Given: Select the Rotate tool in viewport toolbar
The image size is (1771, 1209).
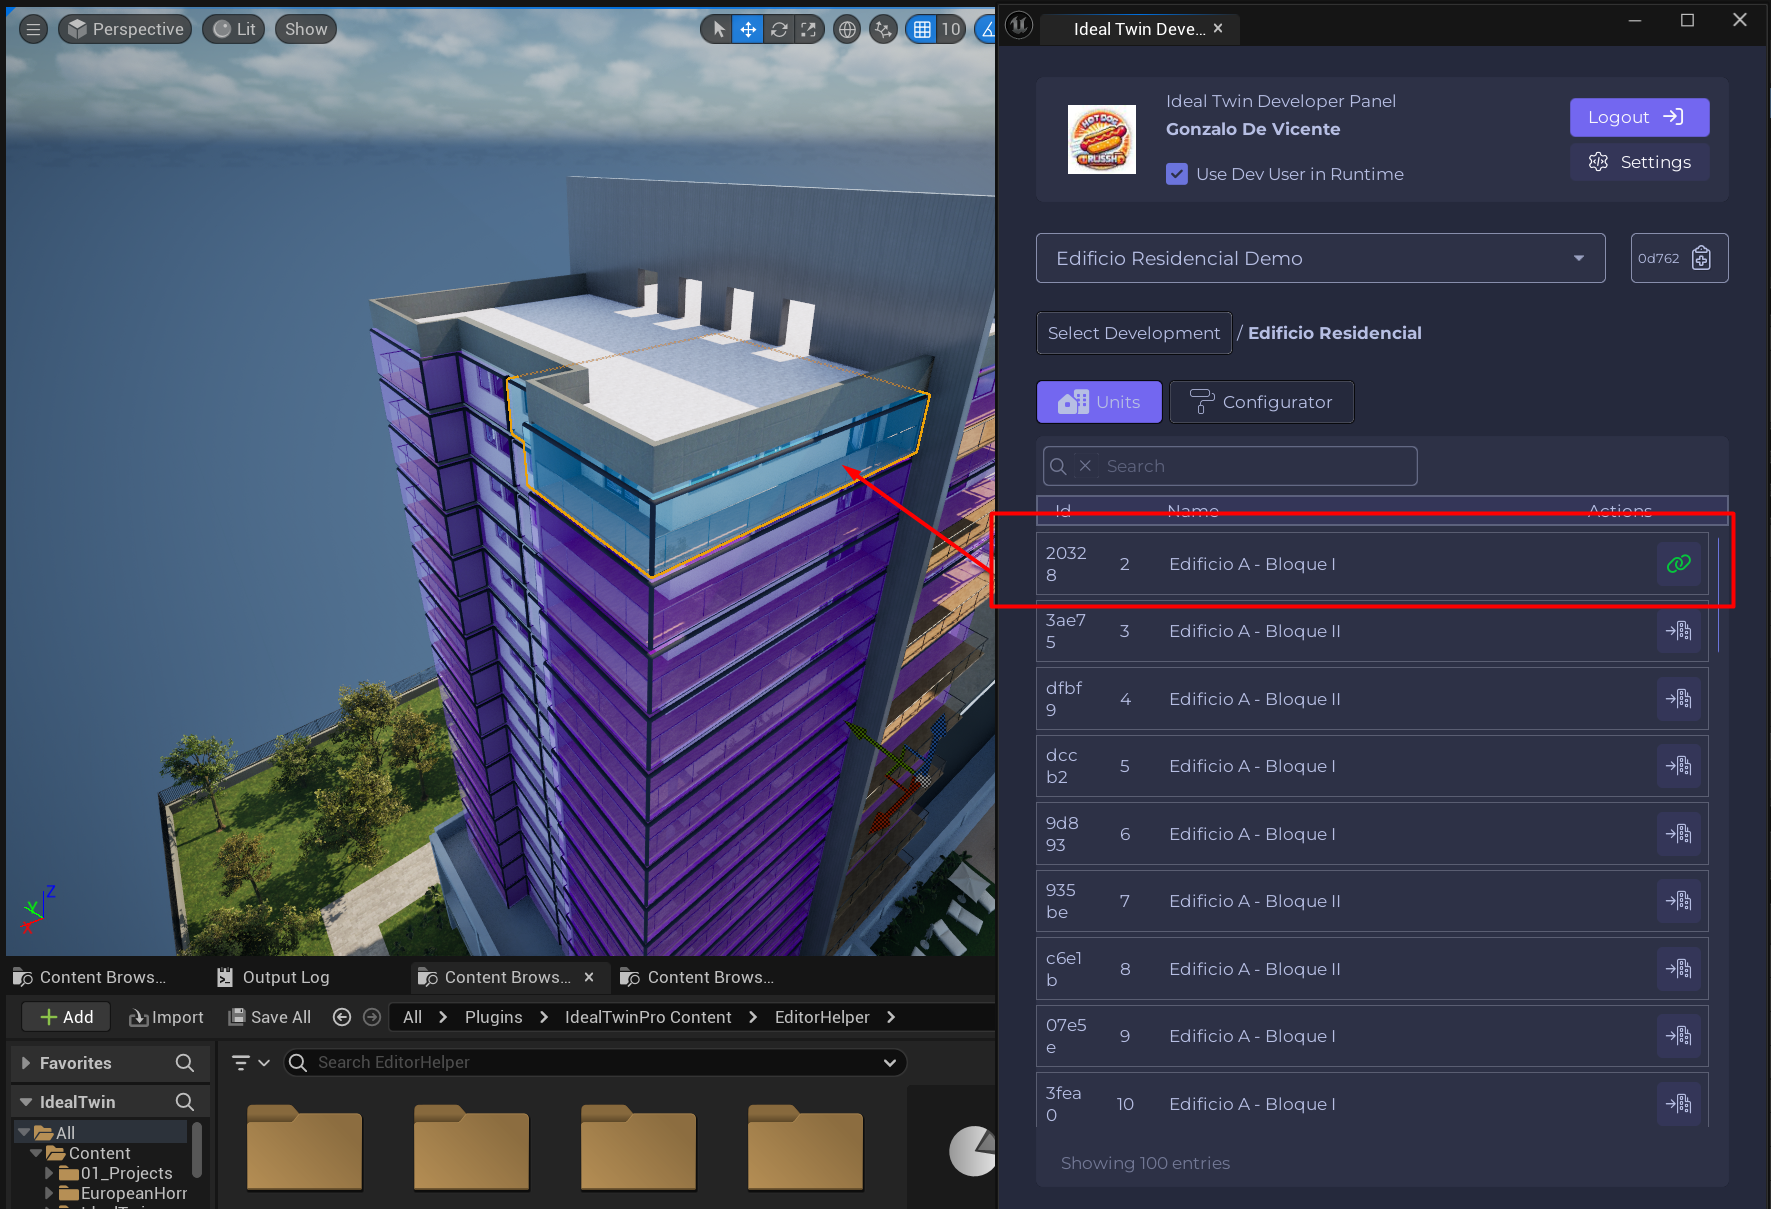Looking at the screenshot, I should pos(779,30).
